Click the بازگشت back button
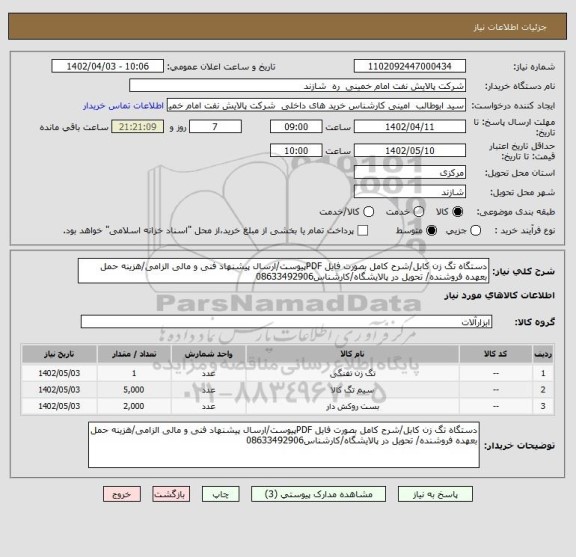Screen dimensions: 576x557 [171, 494]
